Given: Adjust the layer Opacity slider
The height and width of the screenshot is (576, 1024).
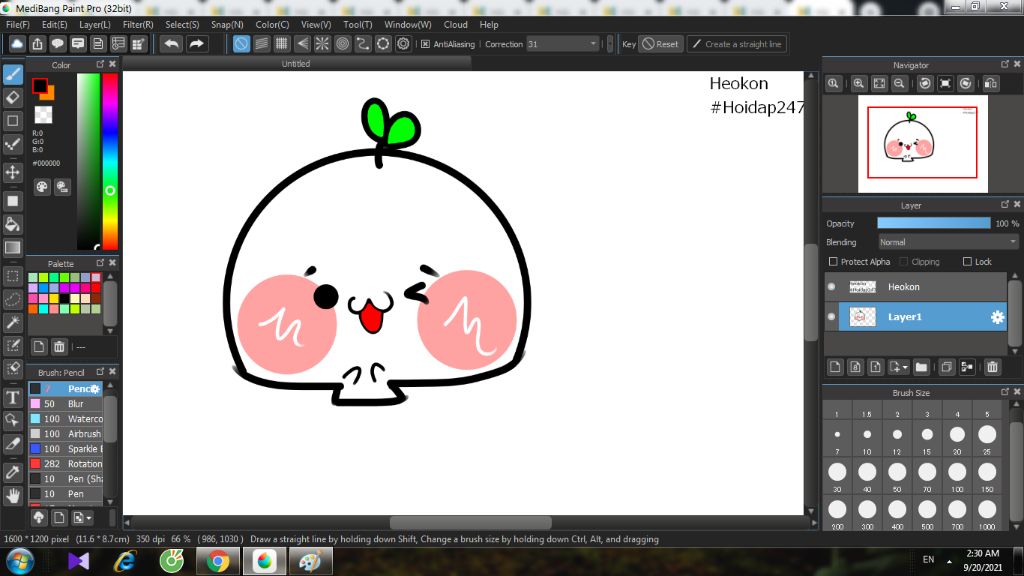Looking at the screenshot, I should tap(933, 223).
